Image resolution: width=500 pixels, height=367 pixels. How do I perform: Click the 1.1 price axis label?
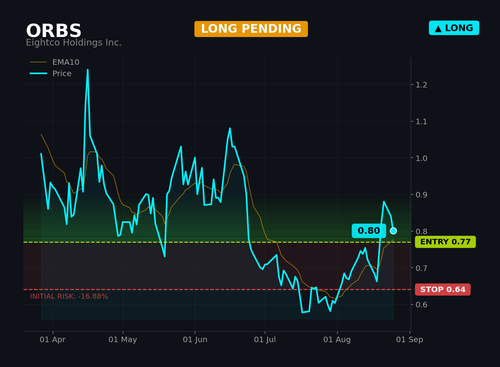[x=421, y=122]
